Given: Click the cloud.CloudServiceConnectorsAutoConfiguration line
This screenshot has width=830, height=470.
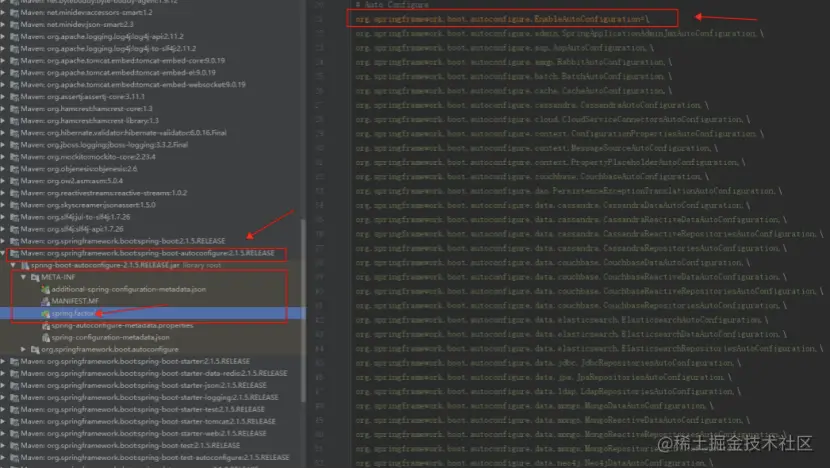Looking at the screenshot, I should [553, 119].
